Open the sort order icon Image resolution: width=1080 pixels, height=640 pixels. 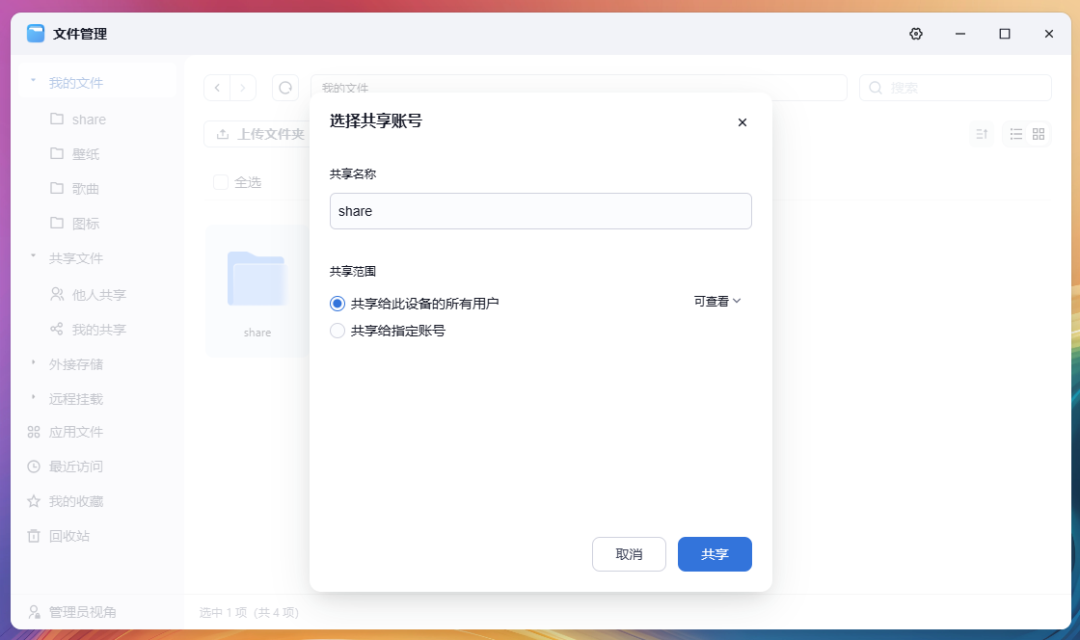point(982,134)
